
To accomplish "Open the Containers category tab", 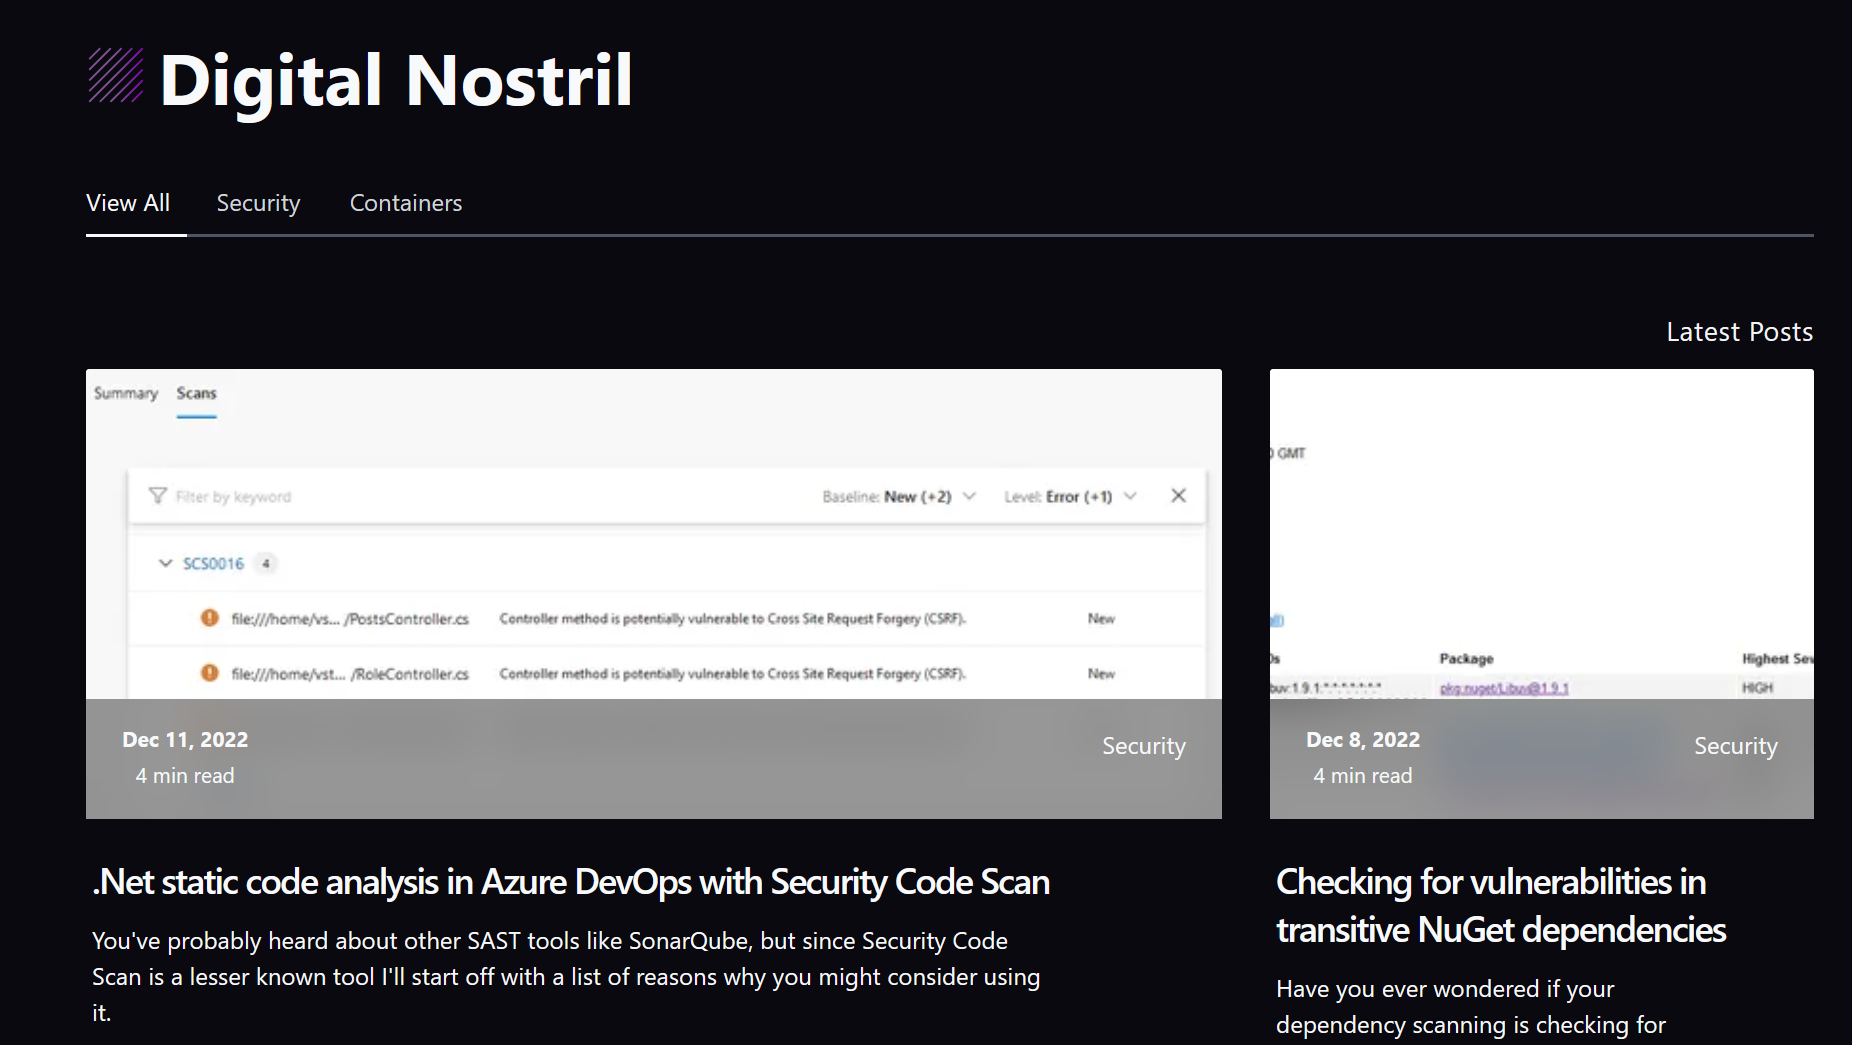I will (405, 203).
